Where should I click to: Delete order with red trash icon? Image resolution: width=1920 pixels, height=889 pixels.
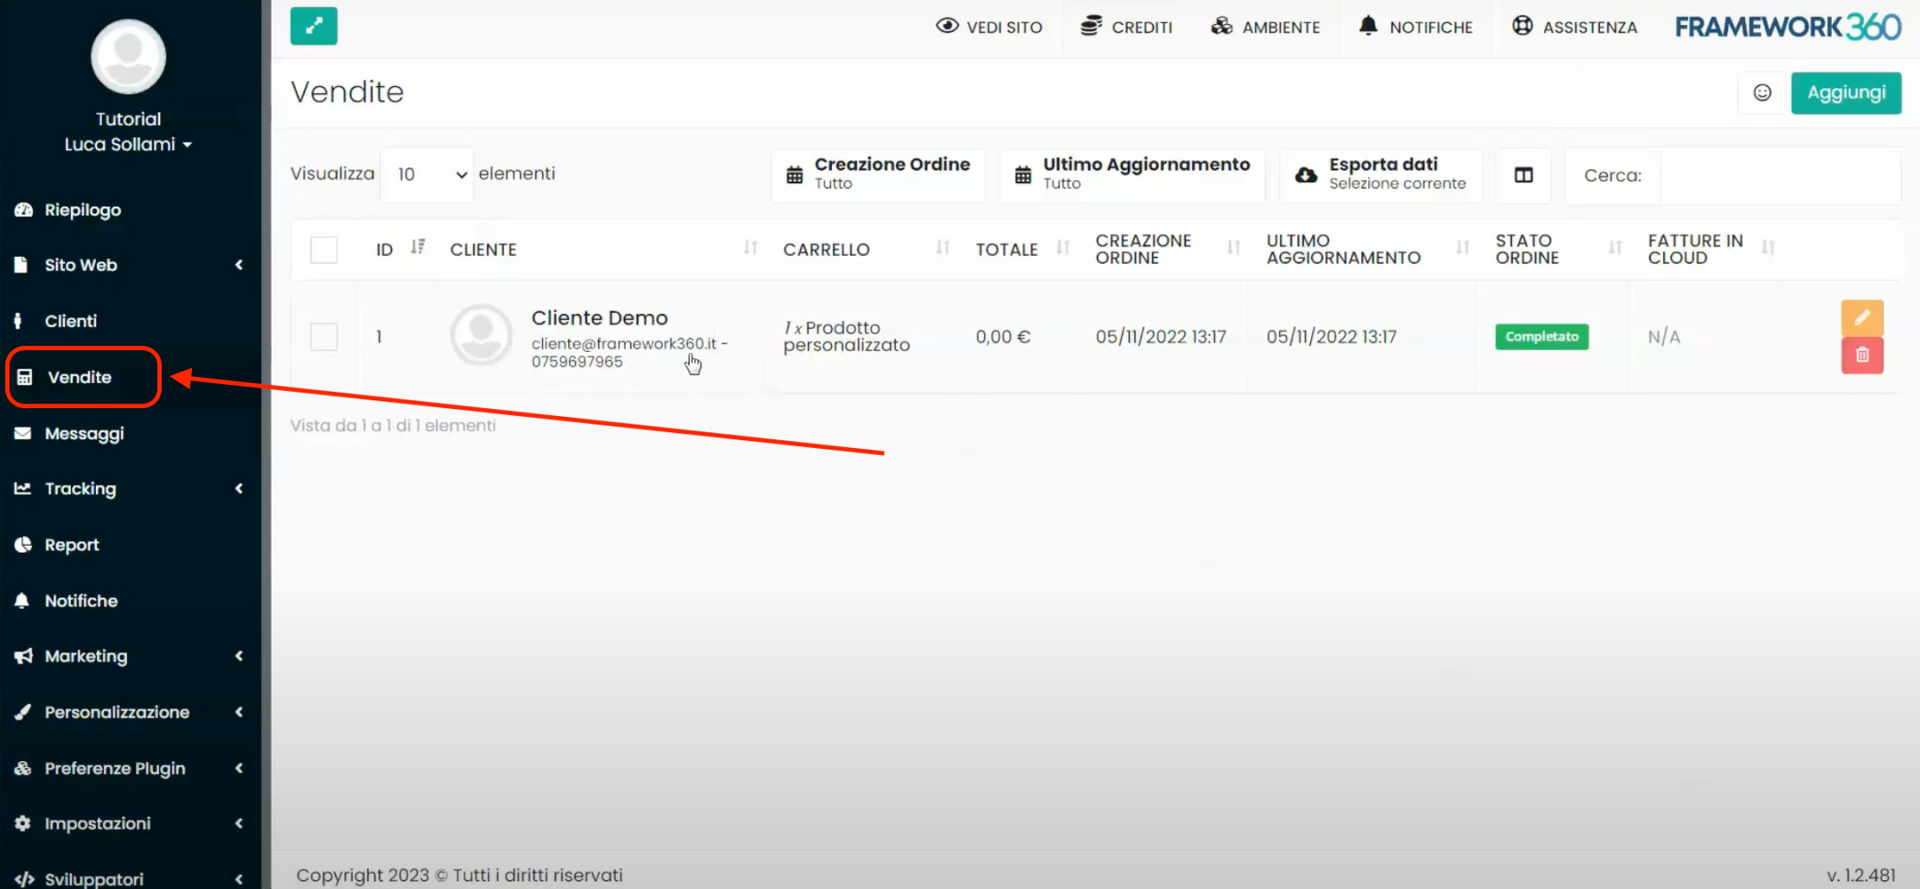coord(1861,355)
